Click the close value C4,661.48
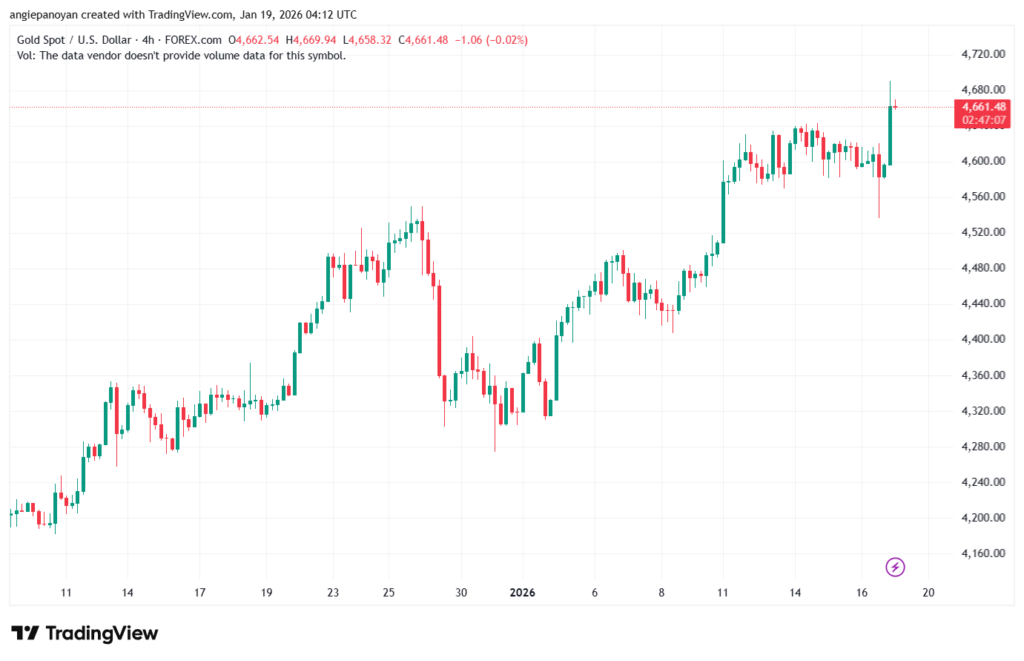The image size is (1024, 661). (x=425, y=40)
